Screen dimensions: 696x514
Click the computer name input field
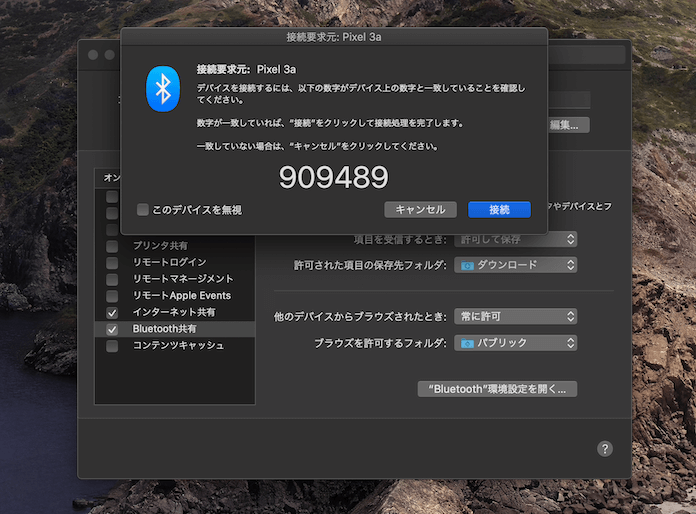[569, 100]
